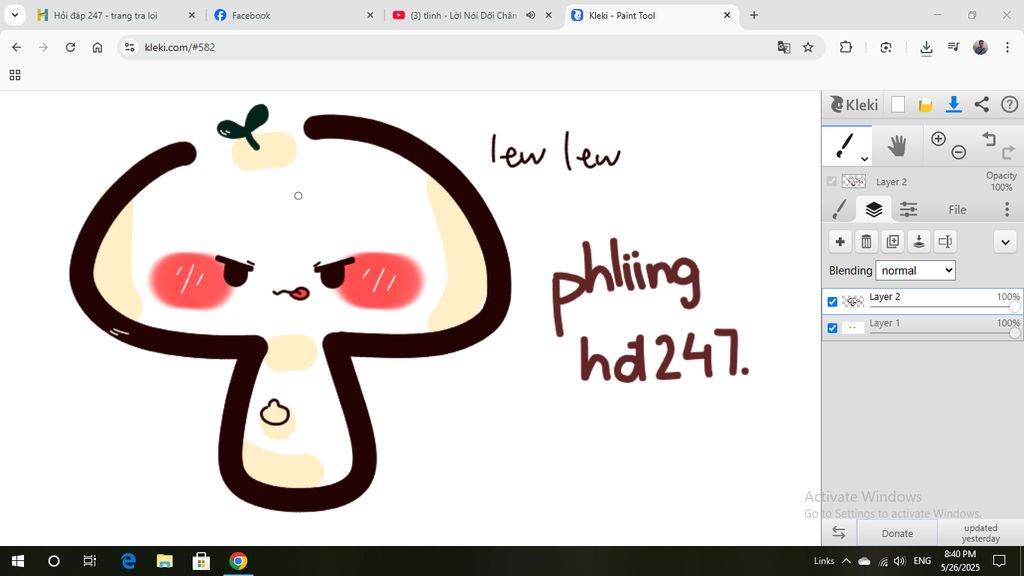Open the Extensions puzzle icon
Image resolution: width=1024 pixels, height=576 pixels.
pyautogui.click(x=846, y=47)
